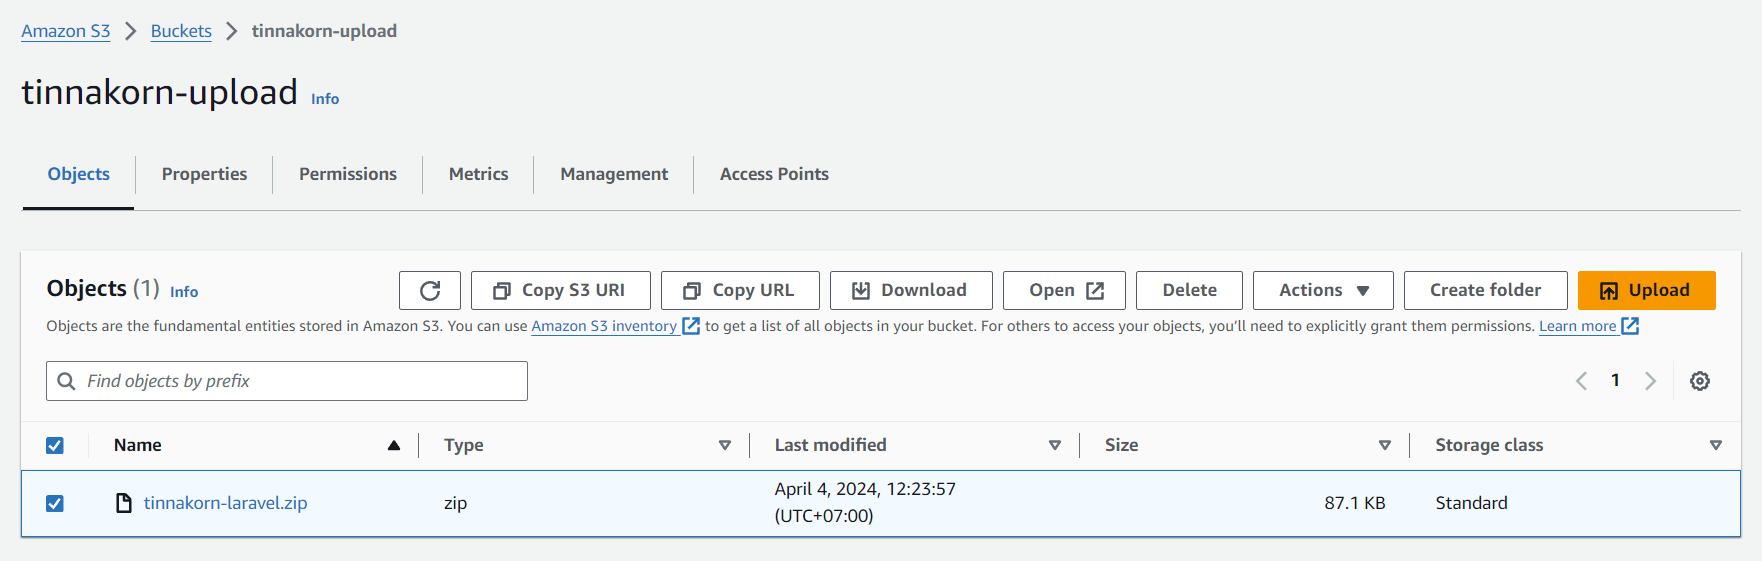
Task: Sort by Size column arrow
Action: tap(1385, 445)
